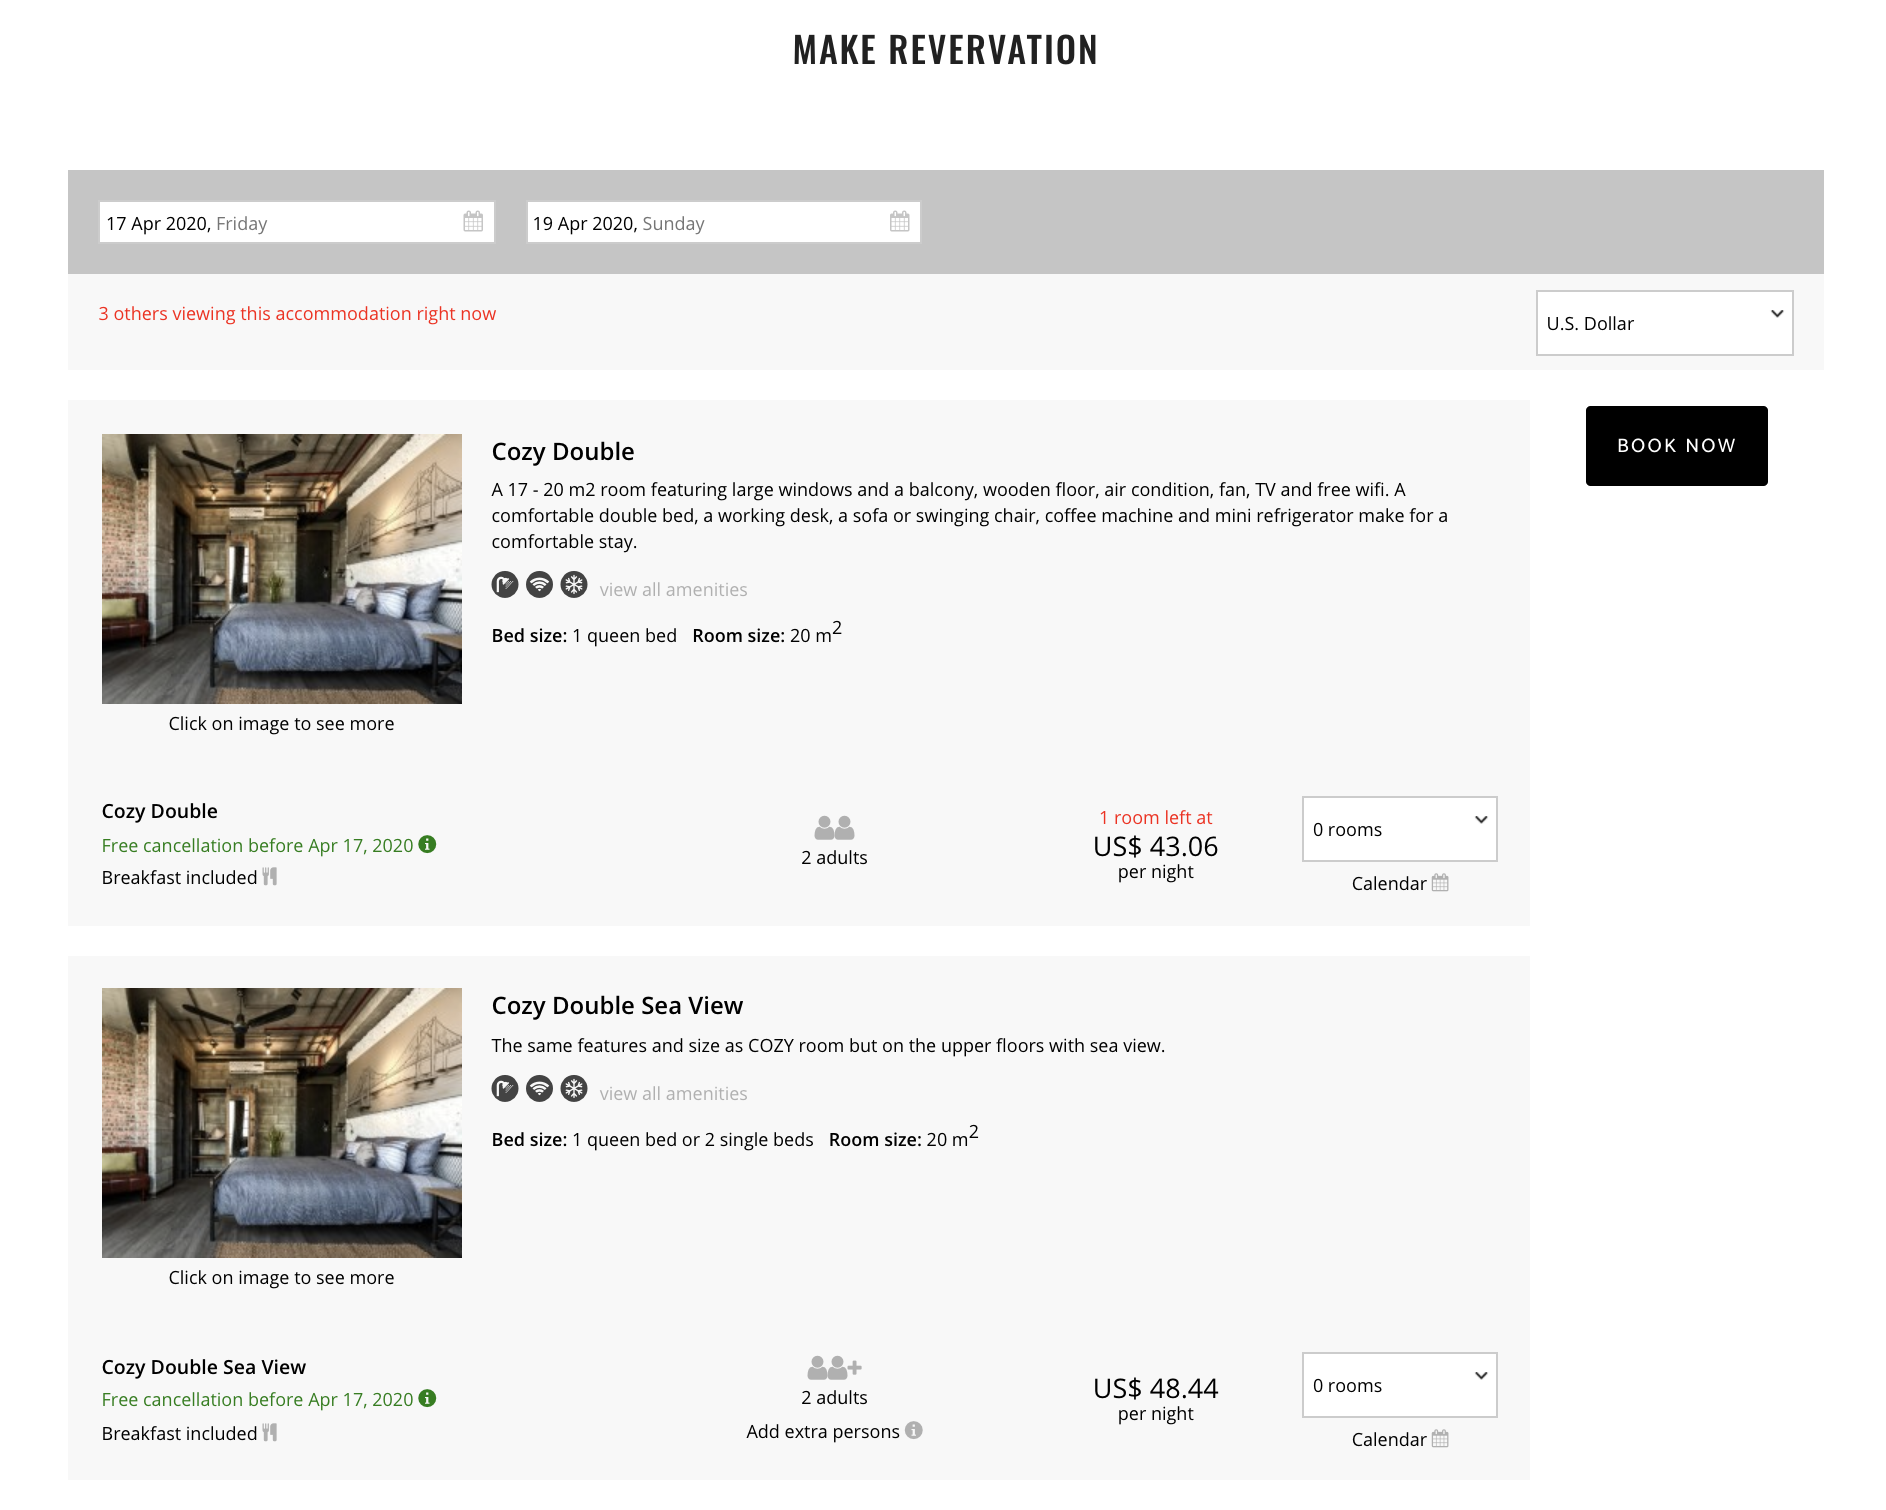Open the Cozy Double room photo
This screenshot has height=1510, width=1886.
tap(282, 569)
